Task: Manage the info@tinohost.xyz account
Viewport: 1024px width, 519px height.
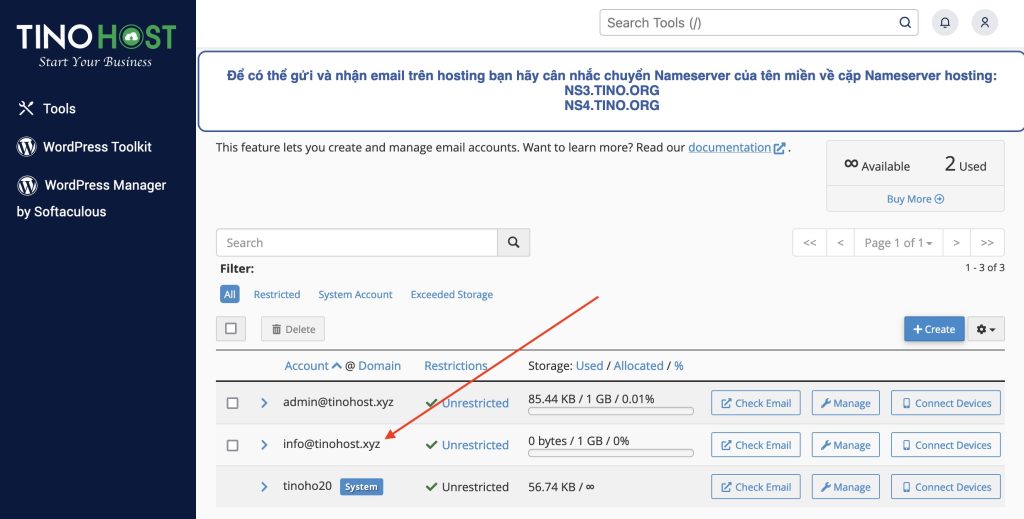Action: pyautogui.click(x=846, y=445)
